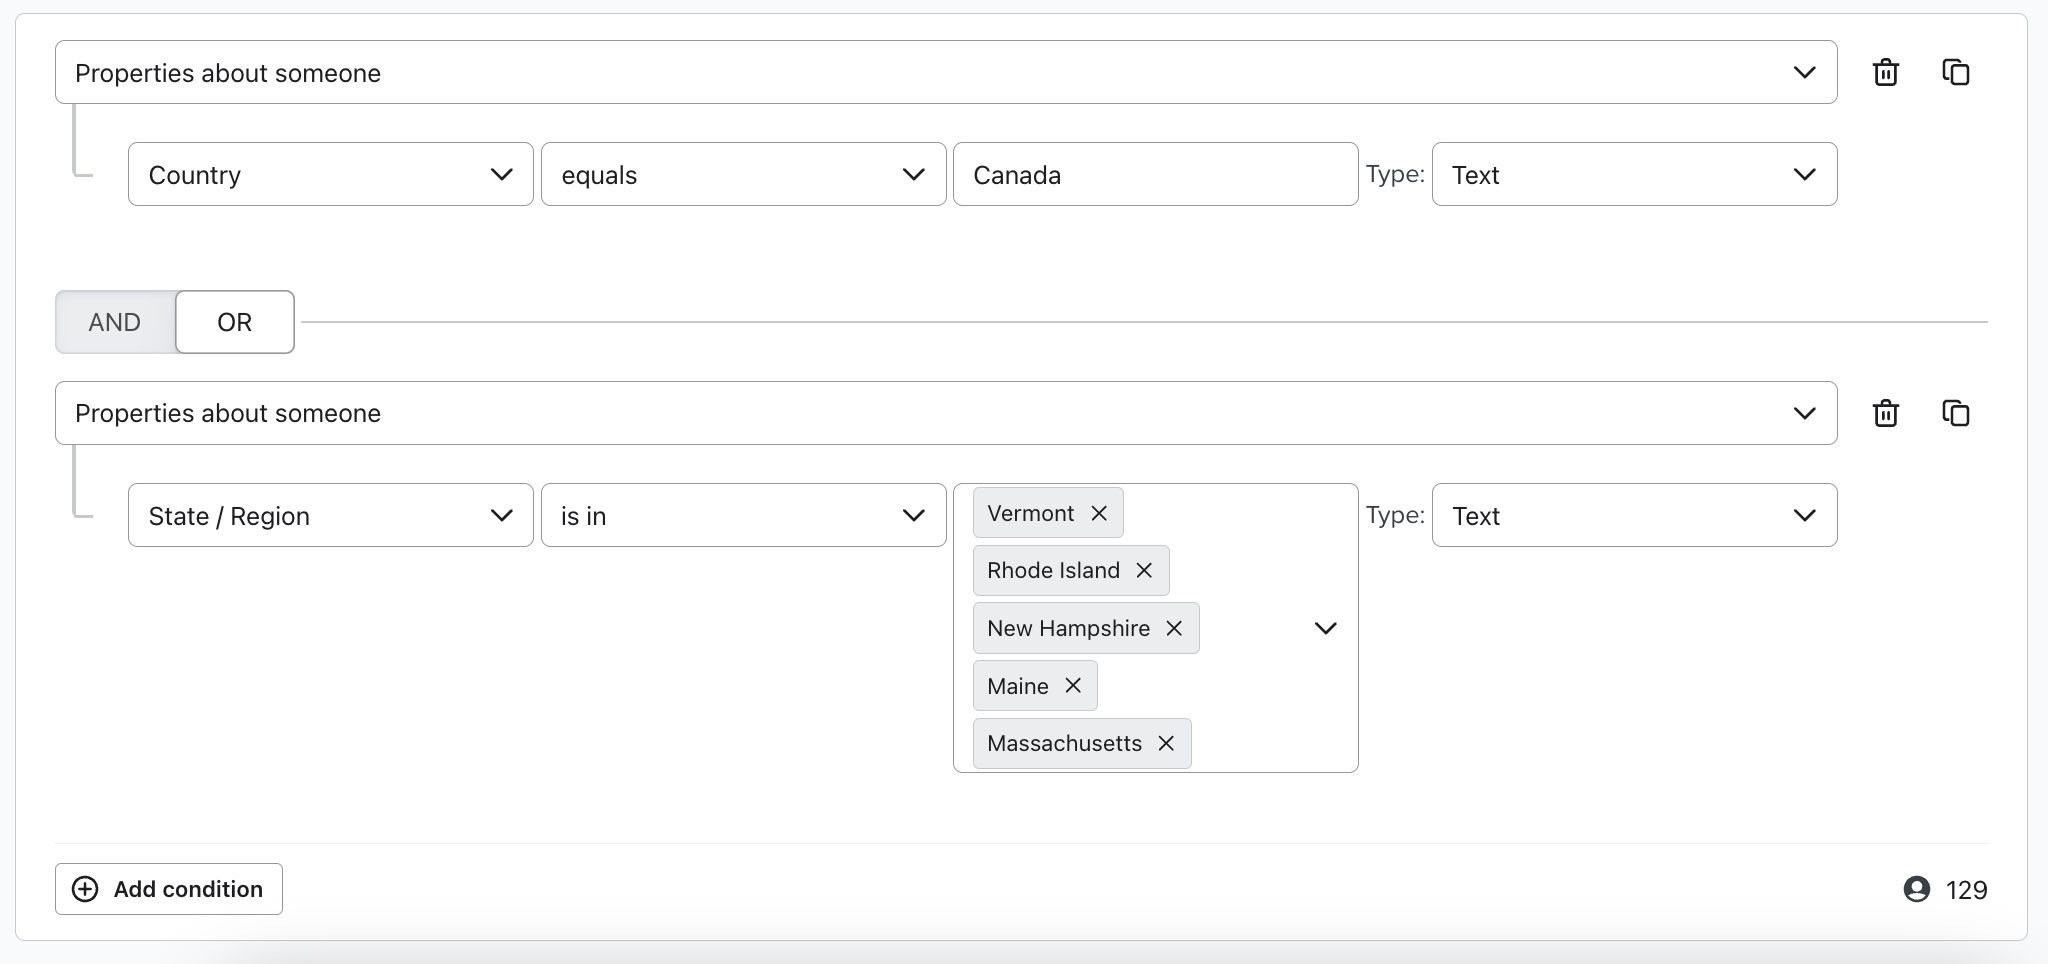
Task: Expand the collapsed state tags list
Action: [1325, 628]
